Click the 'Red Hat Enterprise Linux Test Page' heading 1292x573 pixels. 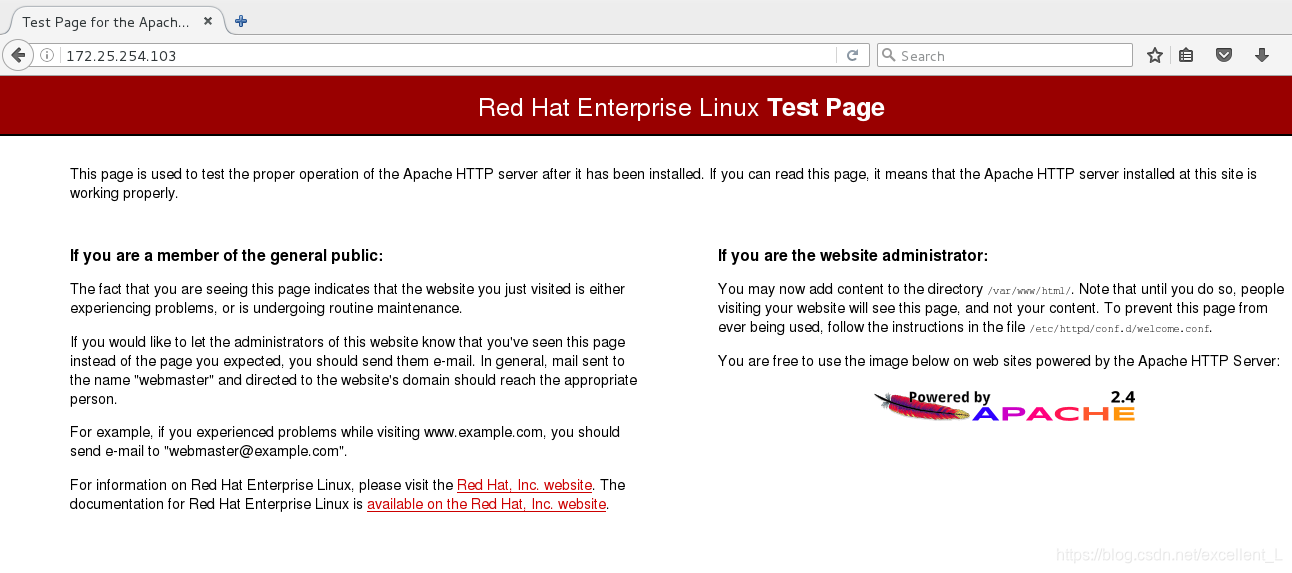(x=681, y=107)
